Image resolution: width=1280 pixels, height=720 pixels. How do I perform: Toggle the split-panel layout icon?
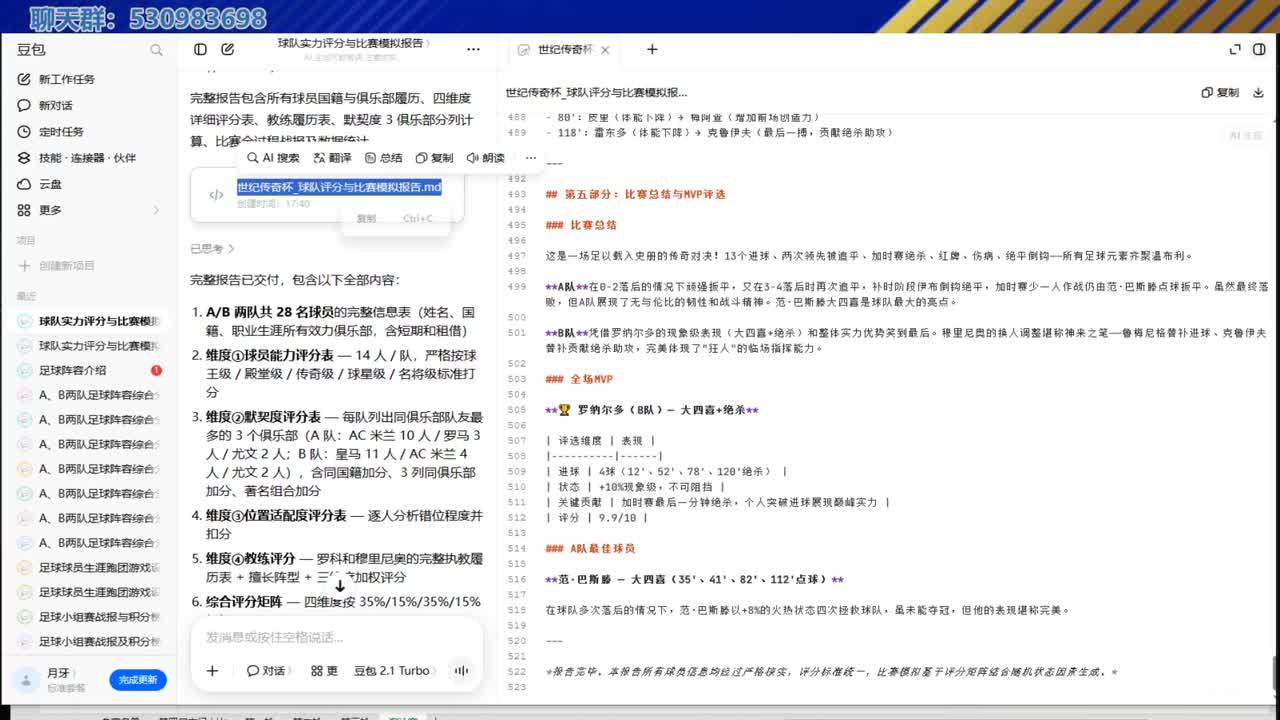[x=1259, y=49]
